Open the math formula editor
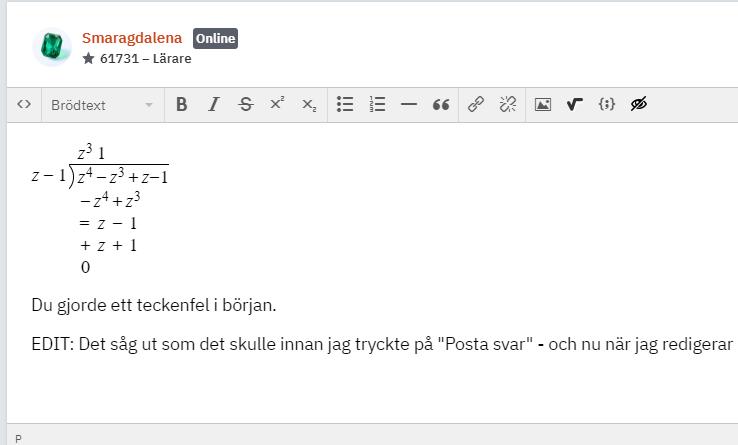The height and width of the screenshot is (445, 738). [x=574, y=104]
